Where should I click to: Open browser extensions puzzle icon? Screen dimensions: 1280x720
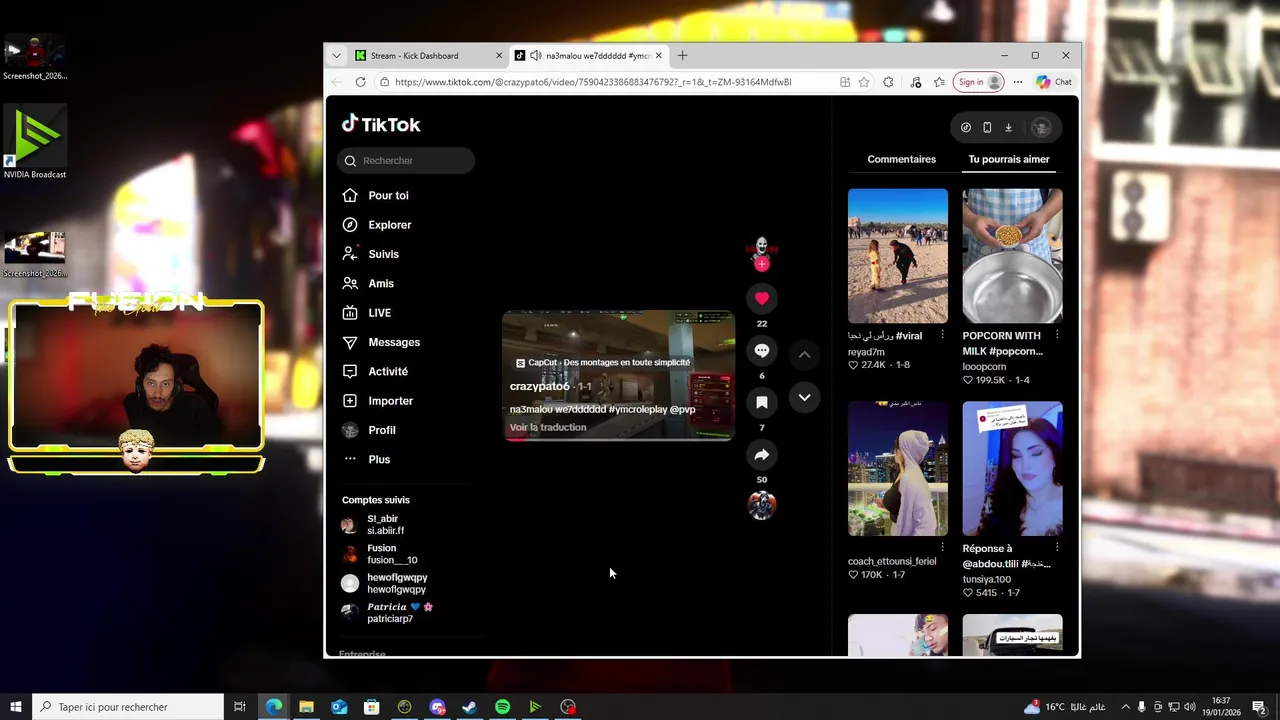[888, 82]
